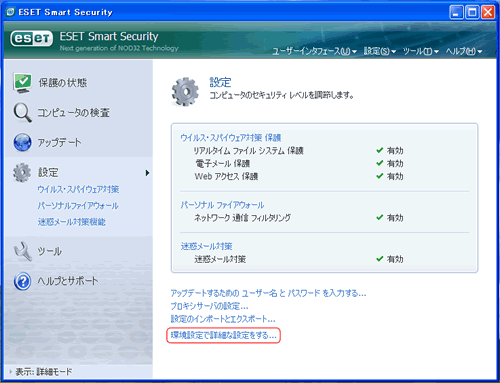500x383 pixels.
Task: Open the ユーザーインタフェース(U) menu
Action: click(314, 51)
